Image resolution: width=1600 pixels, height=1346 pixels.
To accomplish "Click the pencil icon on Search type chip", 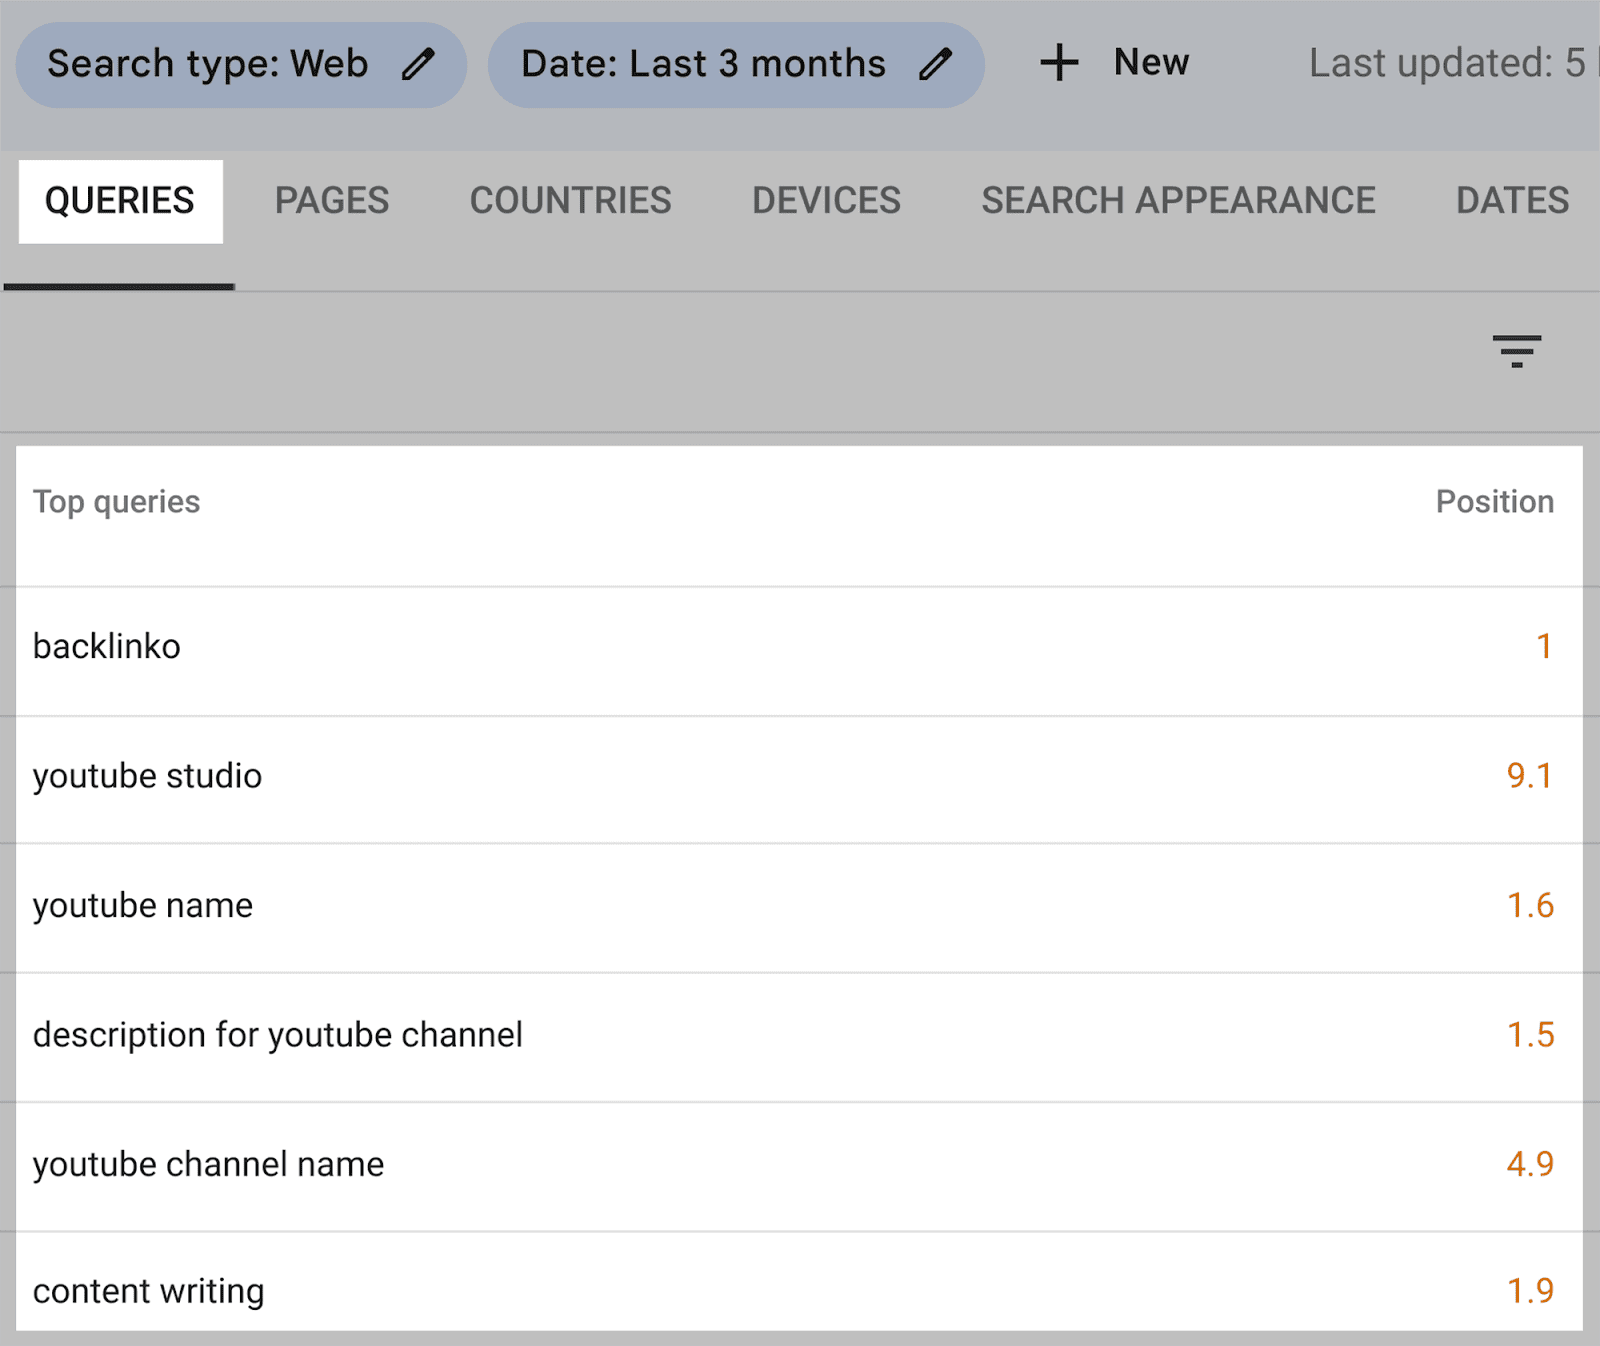I will pos(418,64).
